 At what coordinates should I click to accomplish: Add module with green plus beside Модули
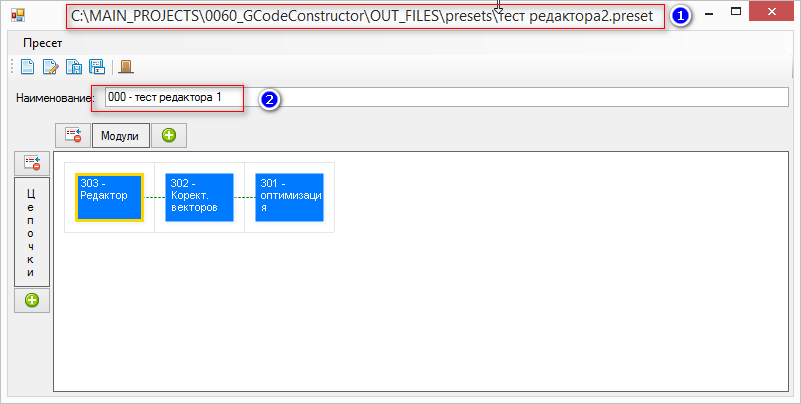(169, 135)
